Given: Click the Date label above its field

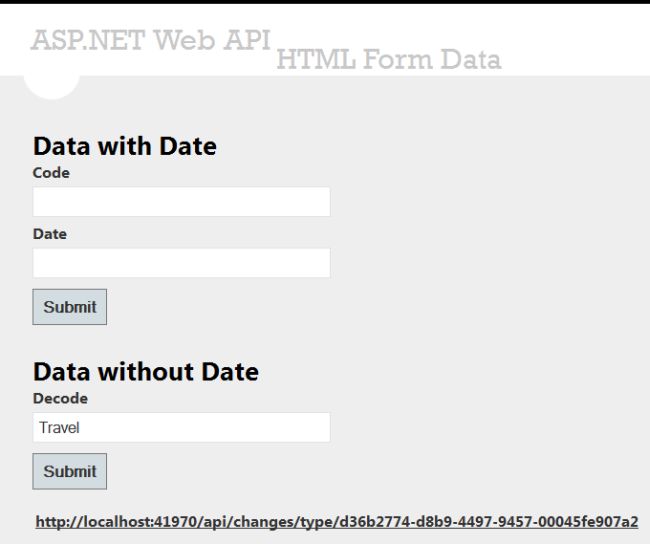Looking at the screenshot, I should point(50,234).
